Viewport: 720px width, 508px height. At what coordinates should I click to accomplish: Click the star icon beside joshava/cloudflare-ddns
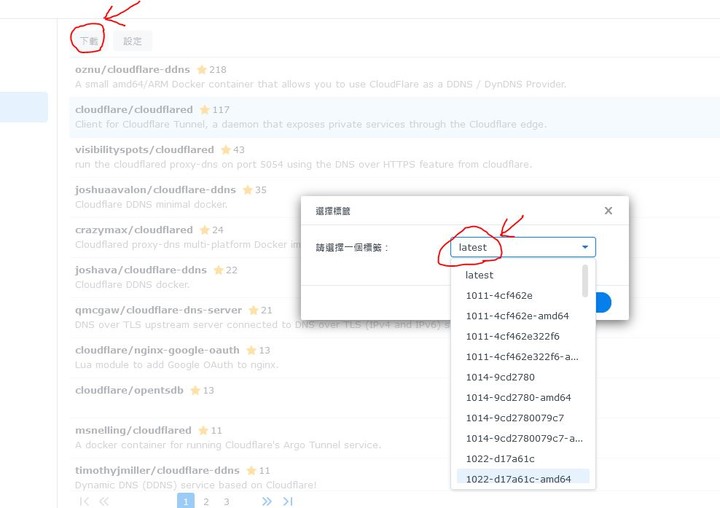[x=219, y=270]
